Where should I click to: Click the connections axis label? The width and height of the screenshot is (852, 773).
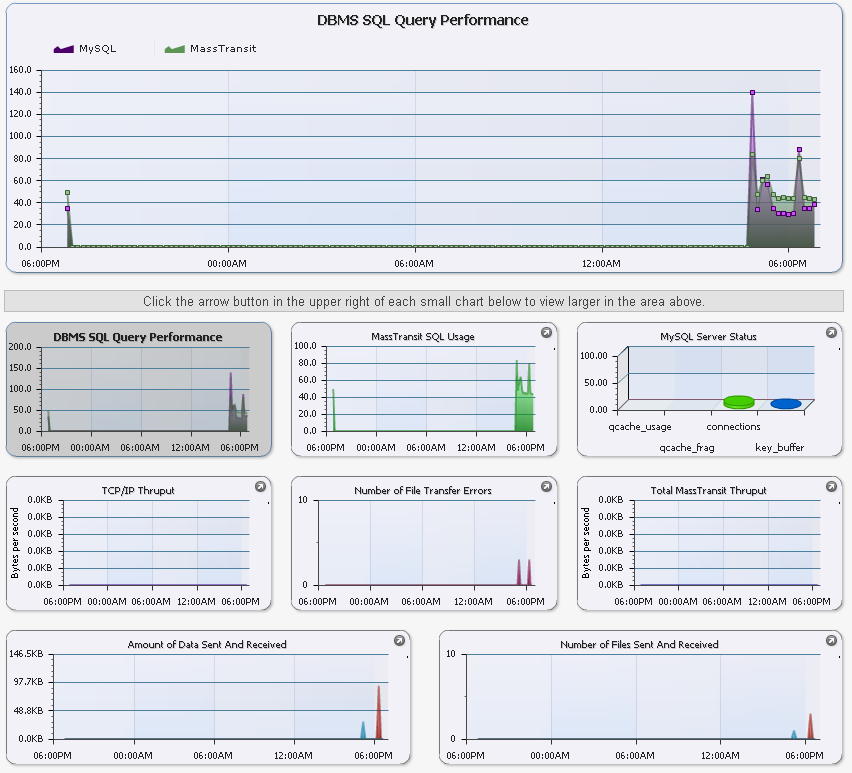coord(733,427)
